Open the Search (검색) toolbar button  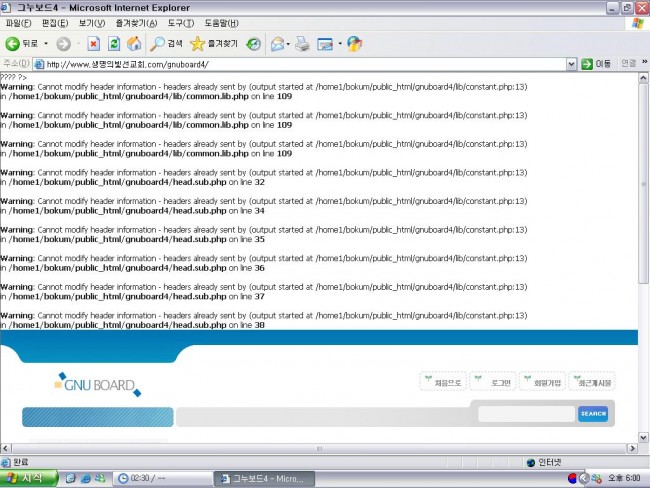(166, 44)
